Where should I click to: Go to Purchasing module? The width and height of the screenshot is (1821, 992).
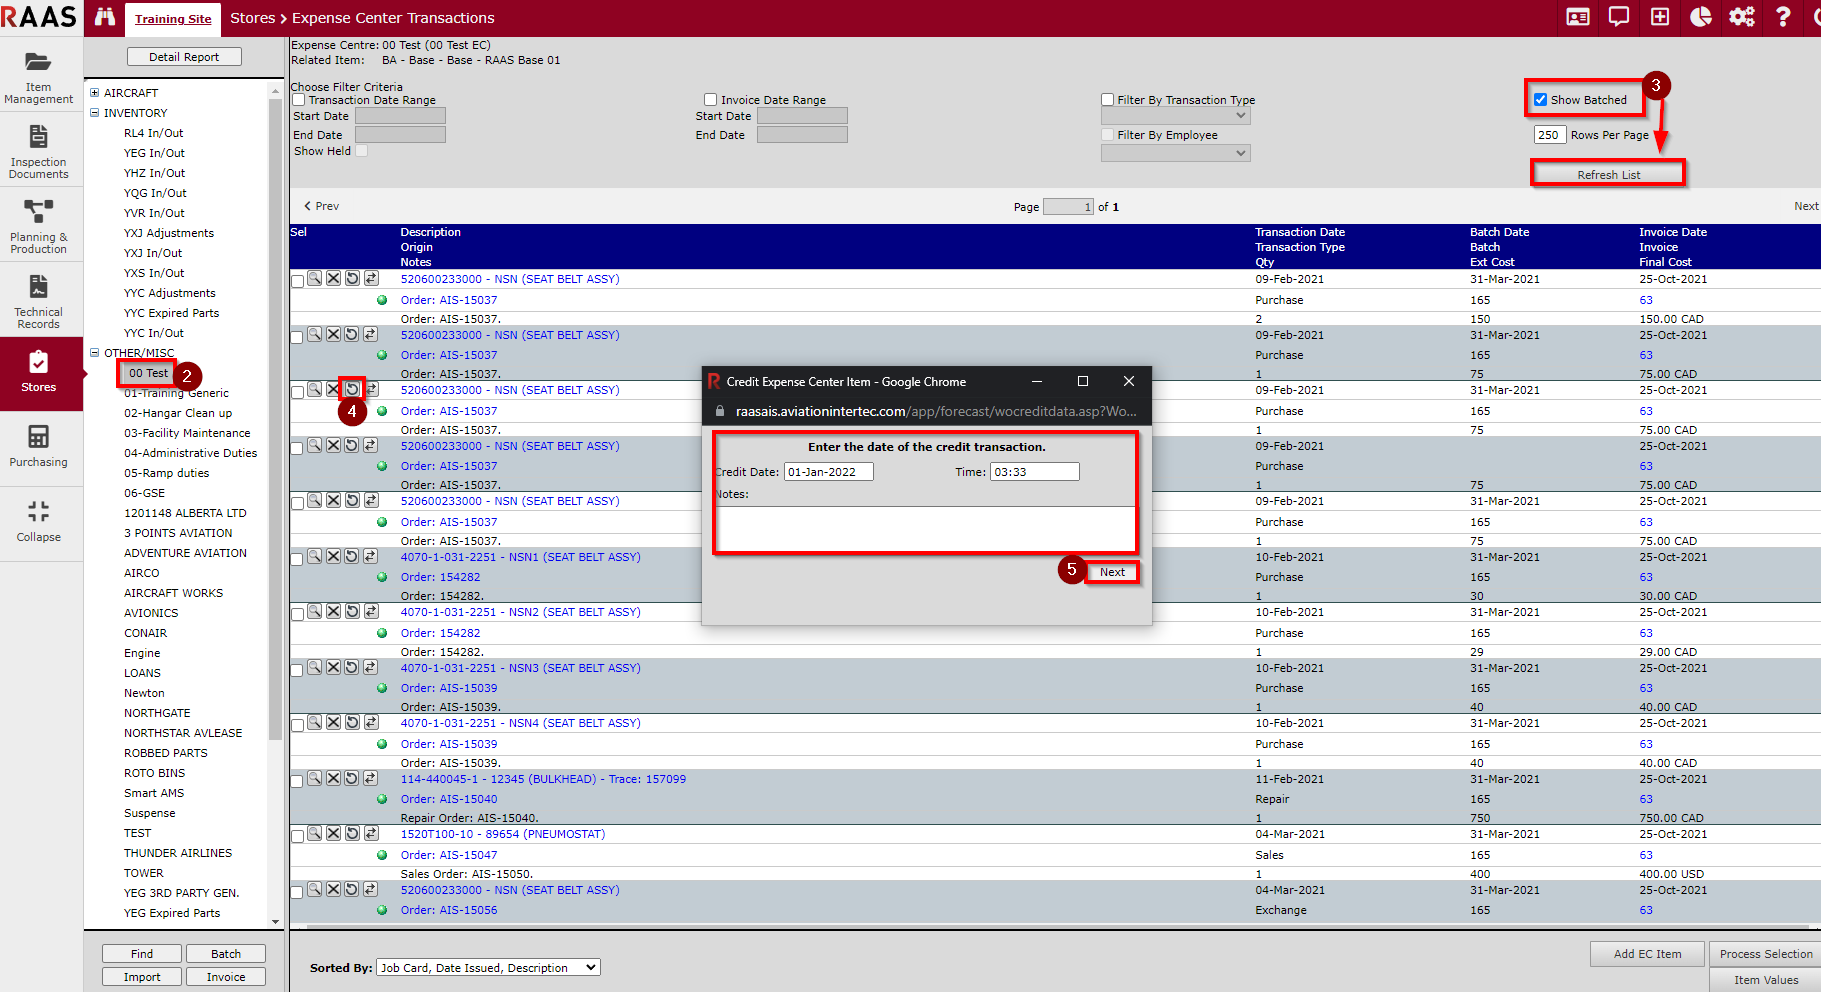pyautogui.click(x=39, y=445)
